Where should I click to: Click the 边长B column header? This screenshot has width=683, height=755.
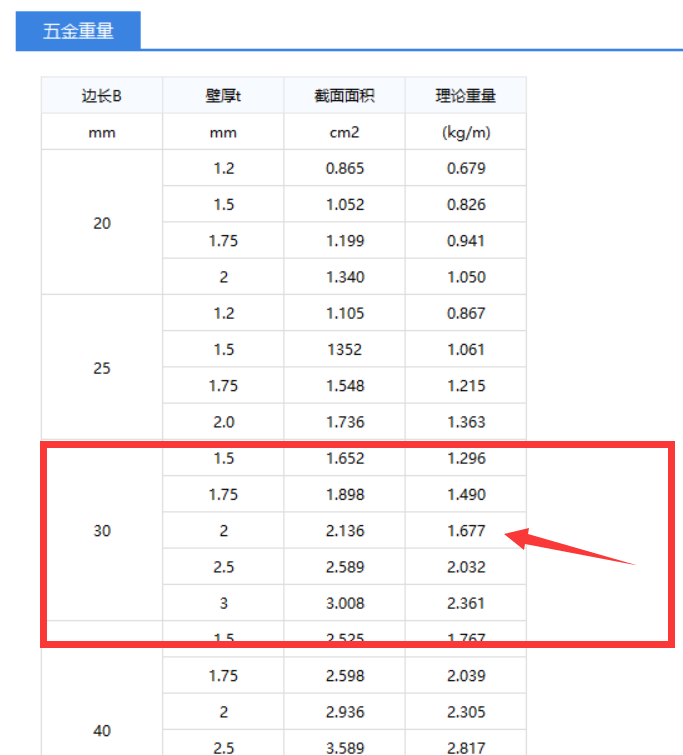(102, 96)
